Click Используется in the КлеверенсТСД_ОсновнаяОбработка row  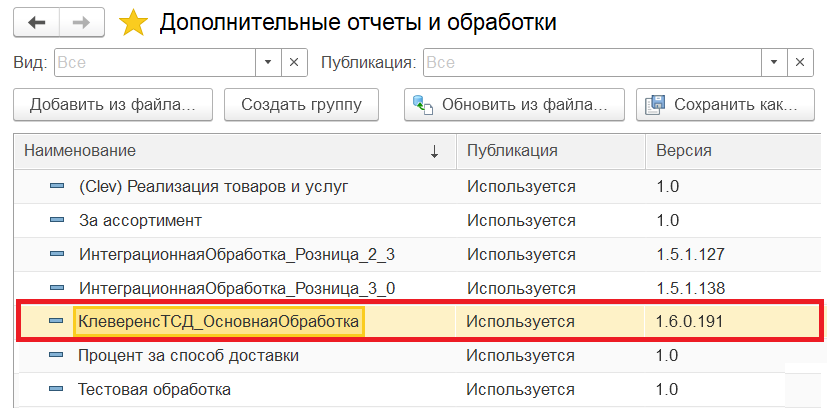click(521, 322)
